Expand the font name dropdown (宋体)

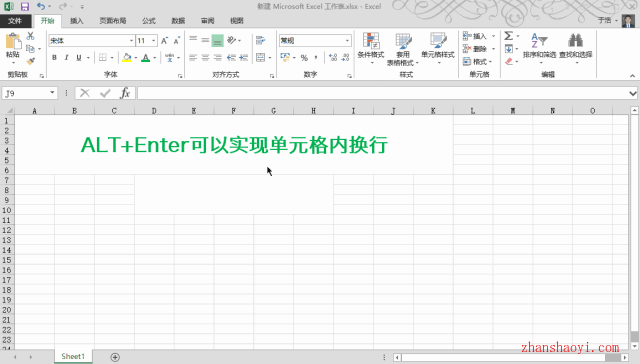click(x=131, y=40)
